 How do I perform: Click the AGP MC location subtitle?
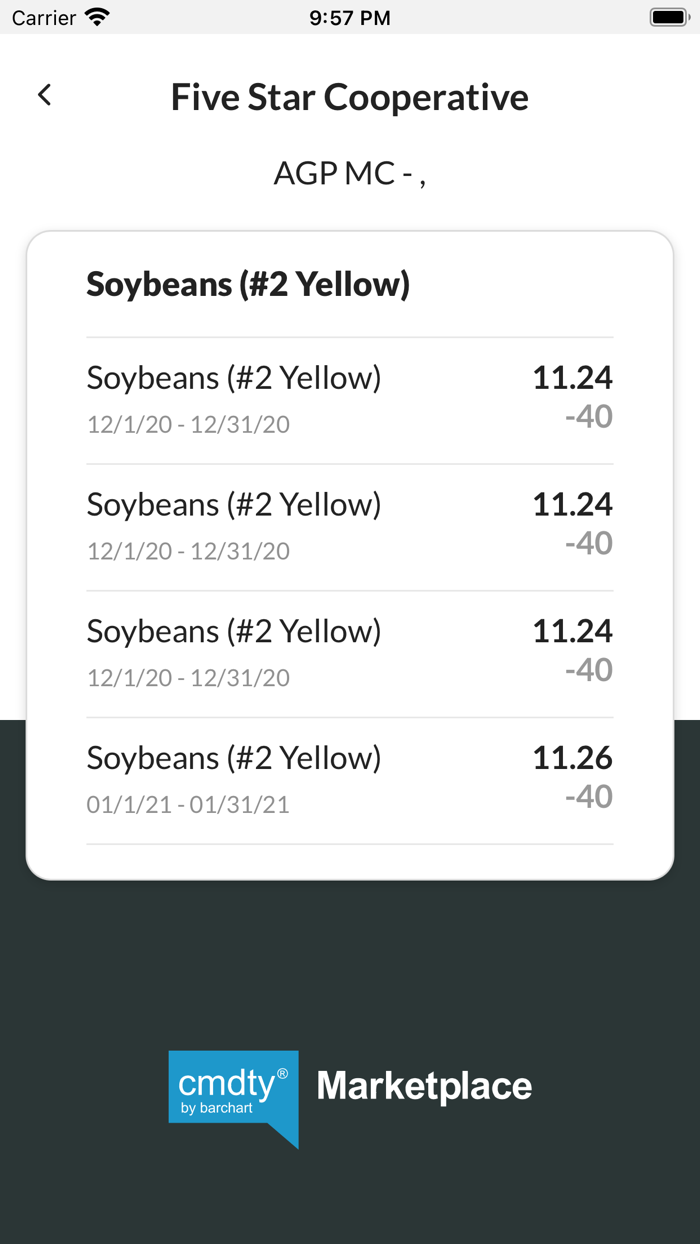point(349,173)
